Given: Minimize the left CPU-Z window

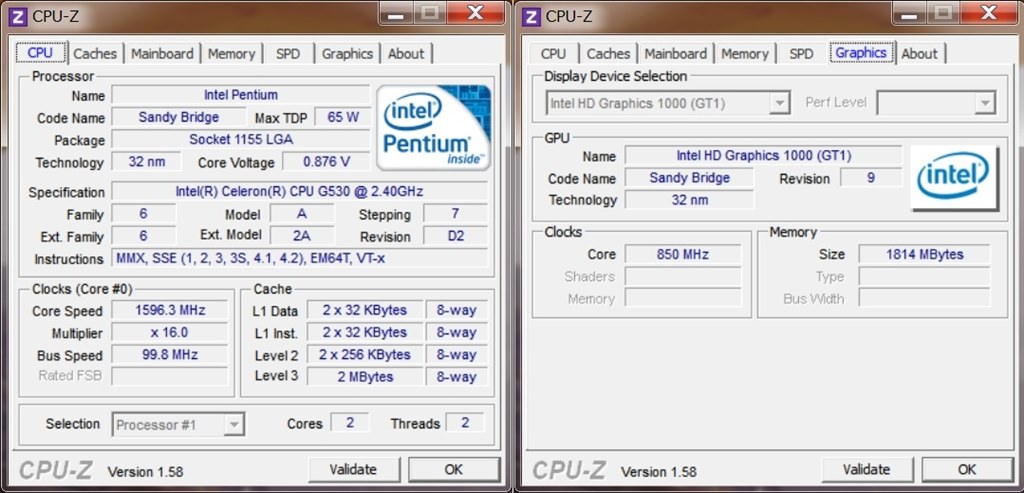Looking at the screenshot, I should (x=396, y=12).
